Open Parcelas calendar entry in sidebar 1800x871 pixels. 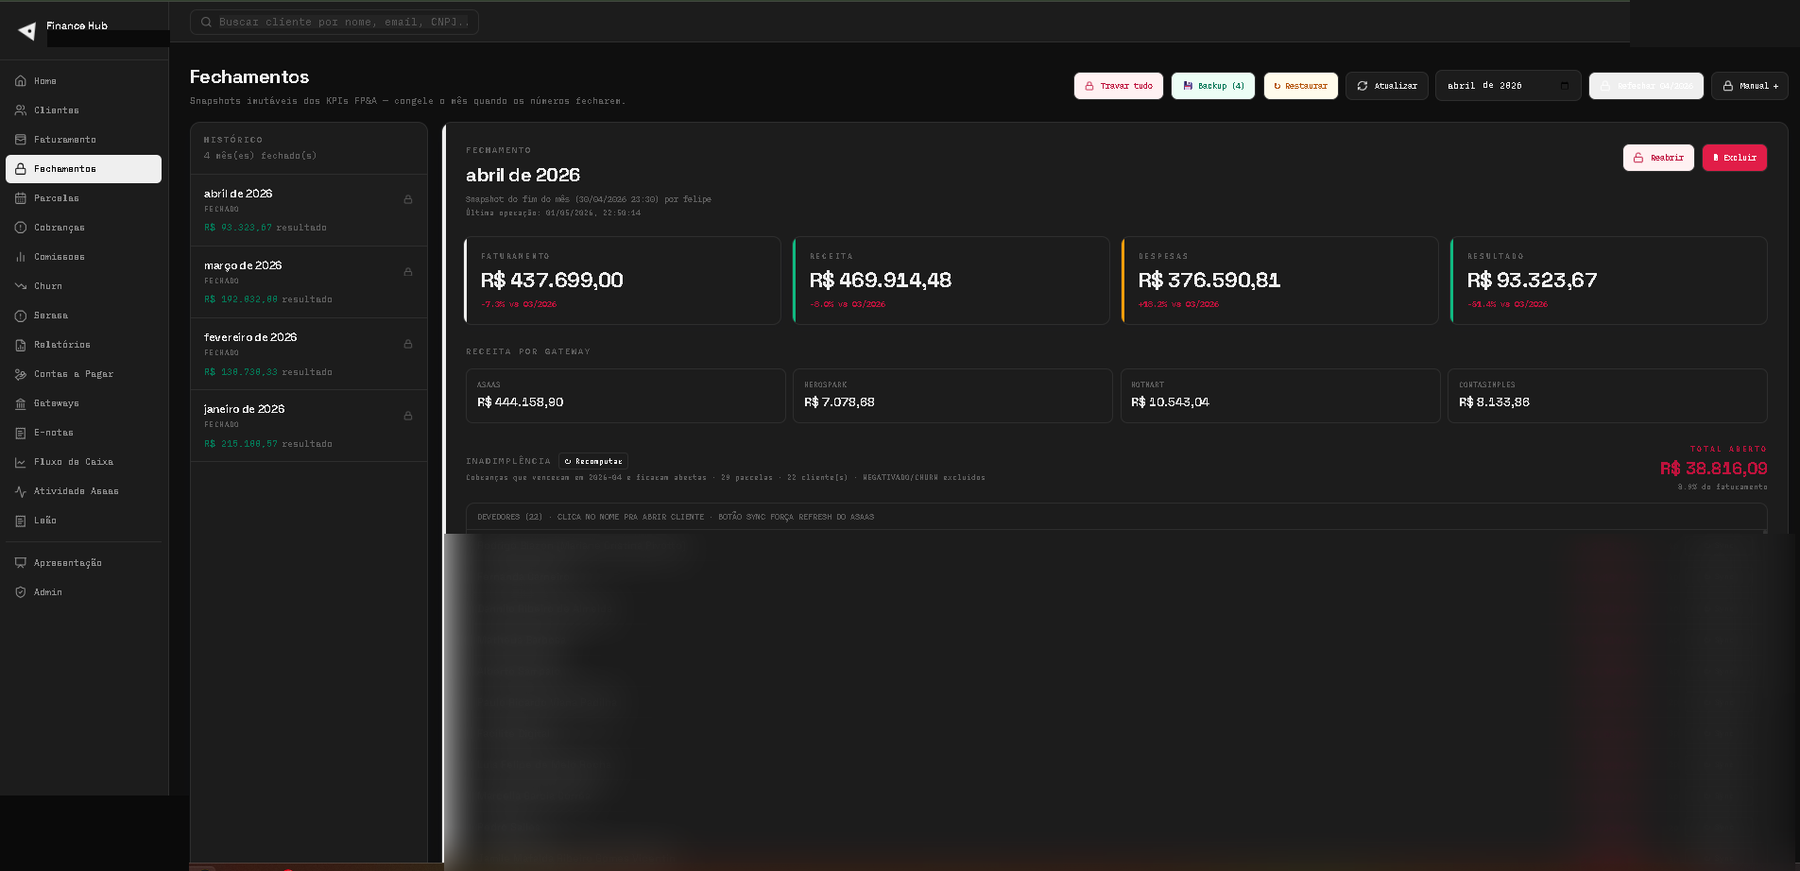[83, 198]
